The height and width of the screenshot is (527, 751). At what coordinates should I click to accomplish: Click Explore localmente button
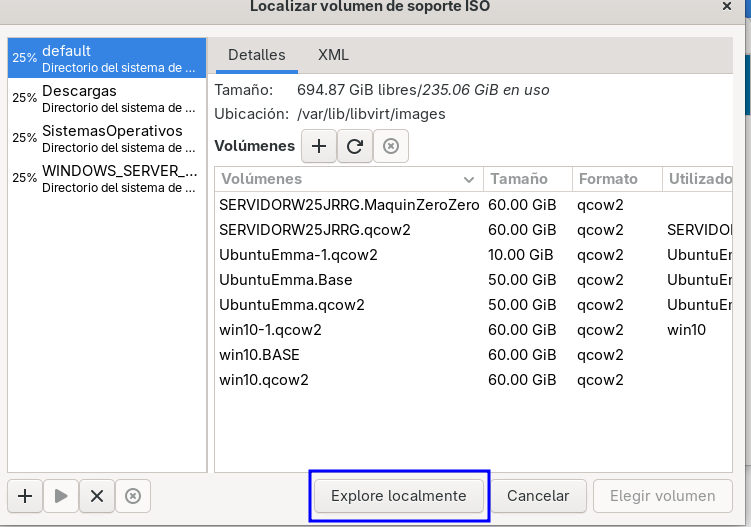coord(398,496)
